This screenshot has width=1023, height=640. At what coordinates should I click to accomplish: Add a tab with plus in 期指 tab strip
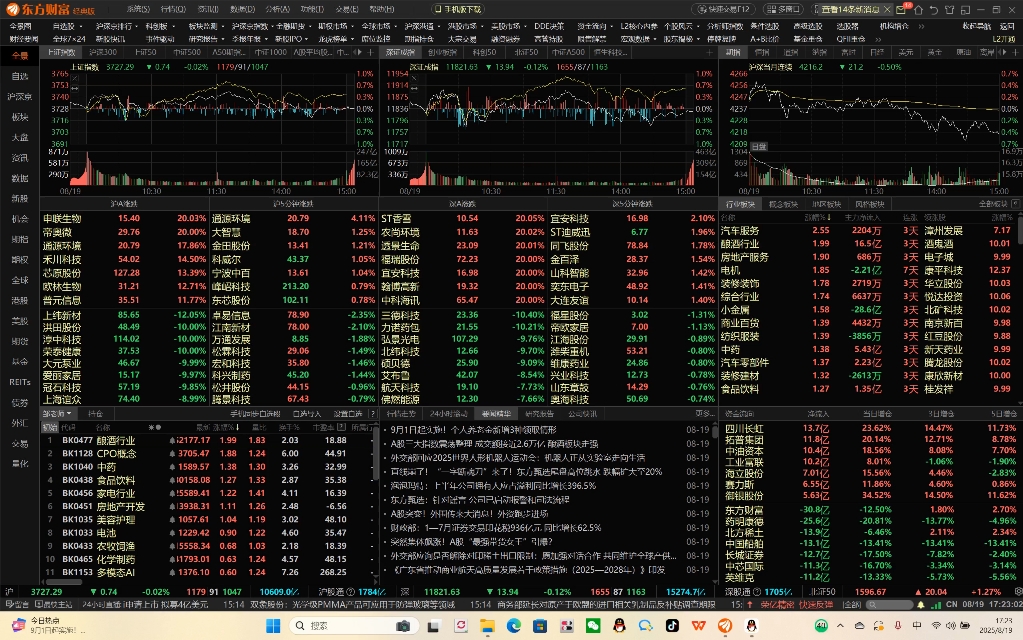[1015, 52]
